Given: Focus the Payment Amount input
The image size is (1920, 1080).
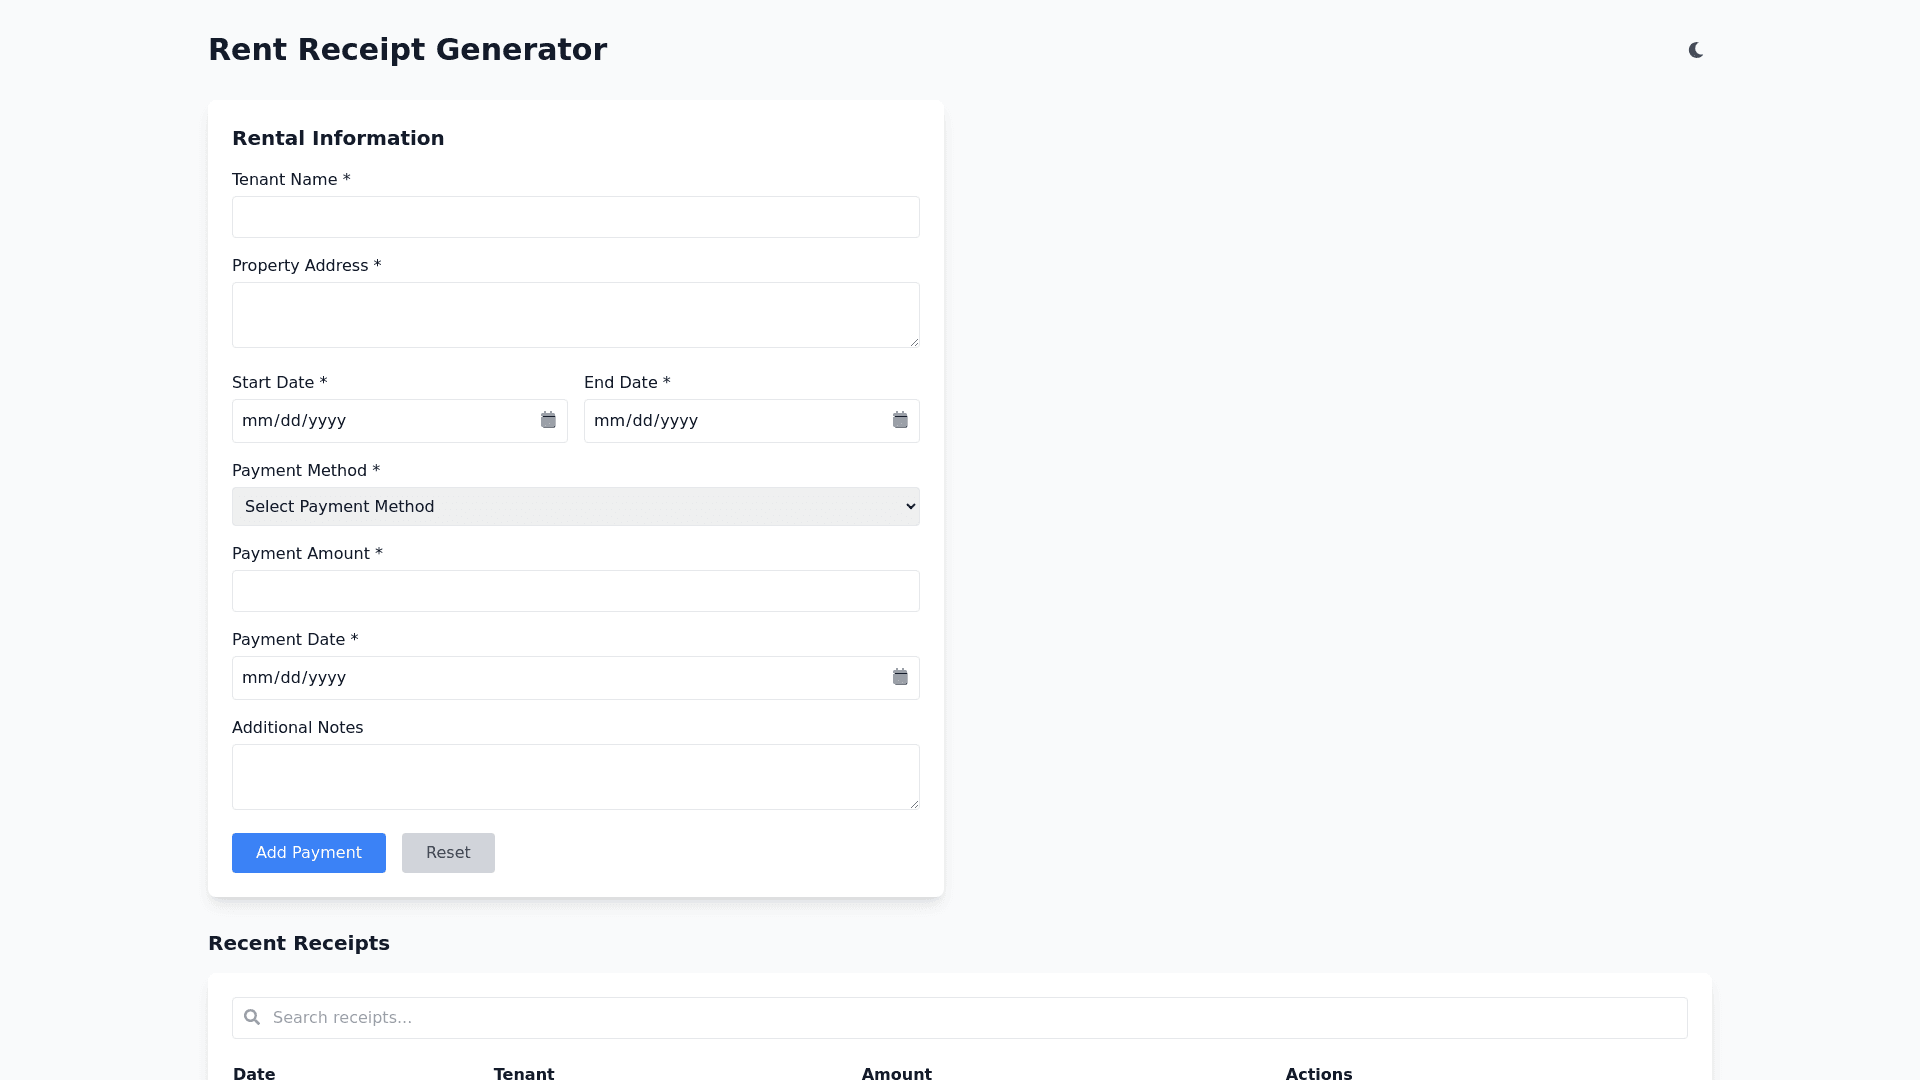Looking at the screenshot, I should pos(575,591).
